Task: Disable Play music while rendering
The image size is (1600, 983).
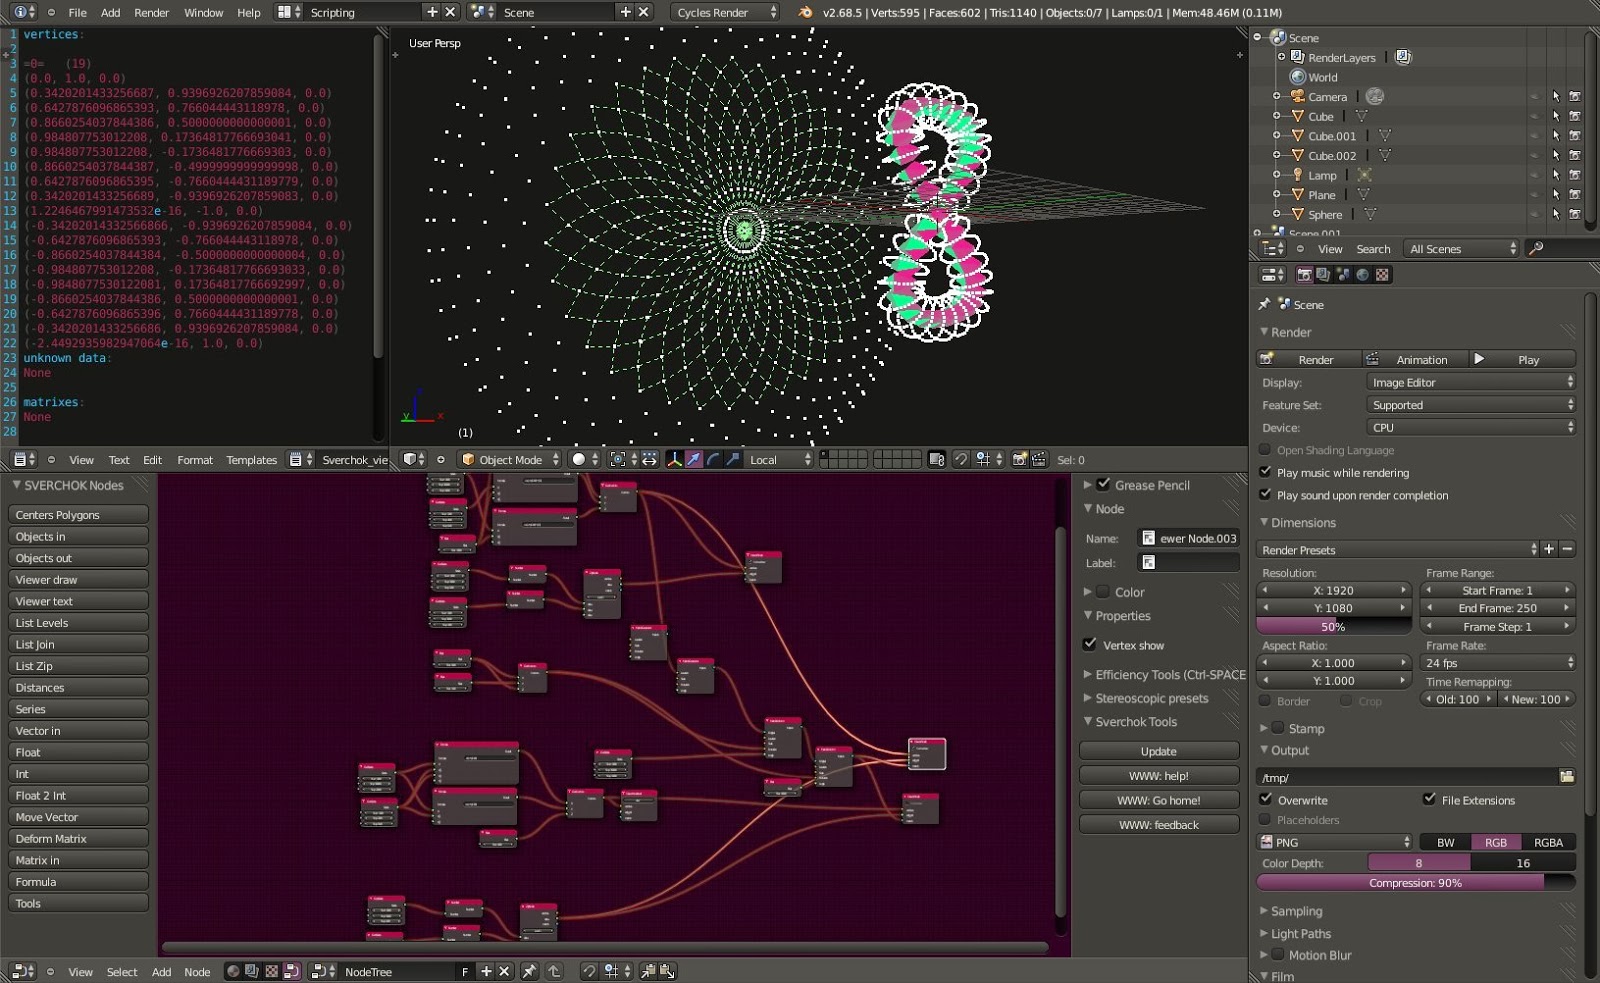Action: (1265, 472)
